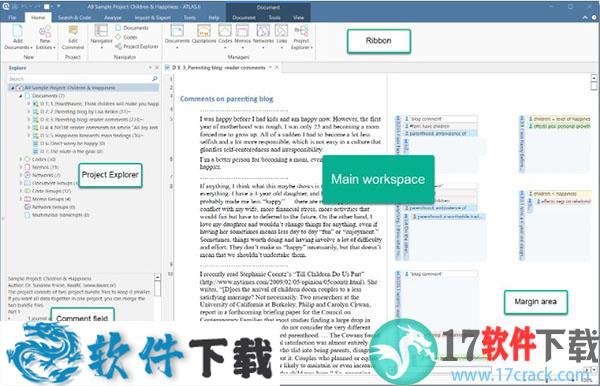Screen dimensions: 600x386
Task: Expand the Codes tree node
Action: [21, 159]
